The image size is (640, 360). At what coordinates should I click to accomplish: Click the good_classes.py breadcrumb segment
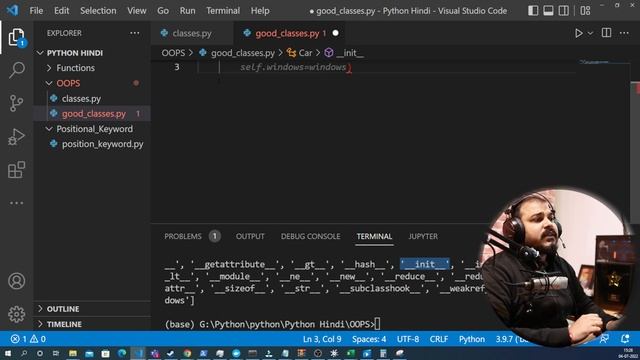(242, 53)
